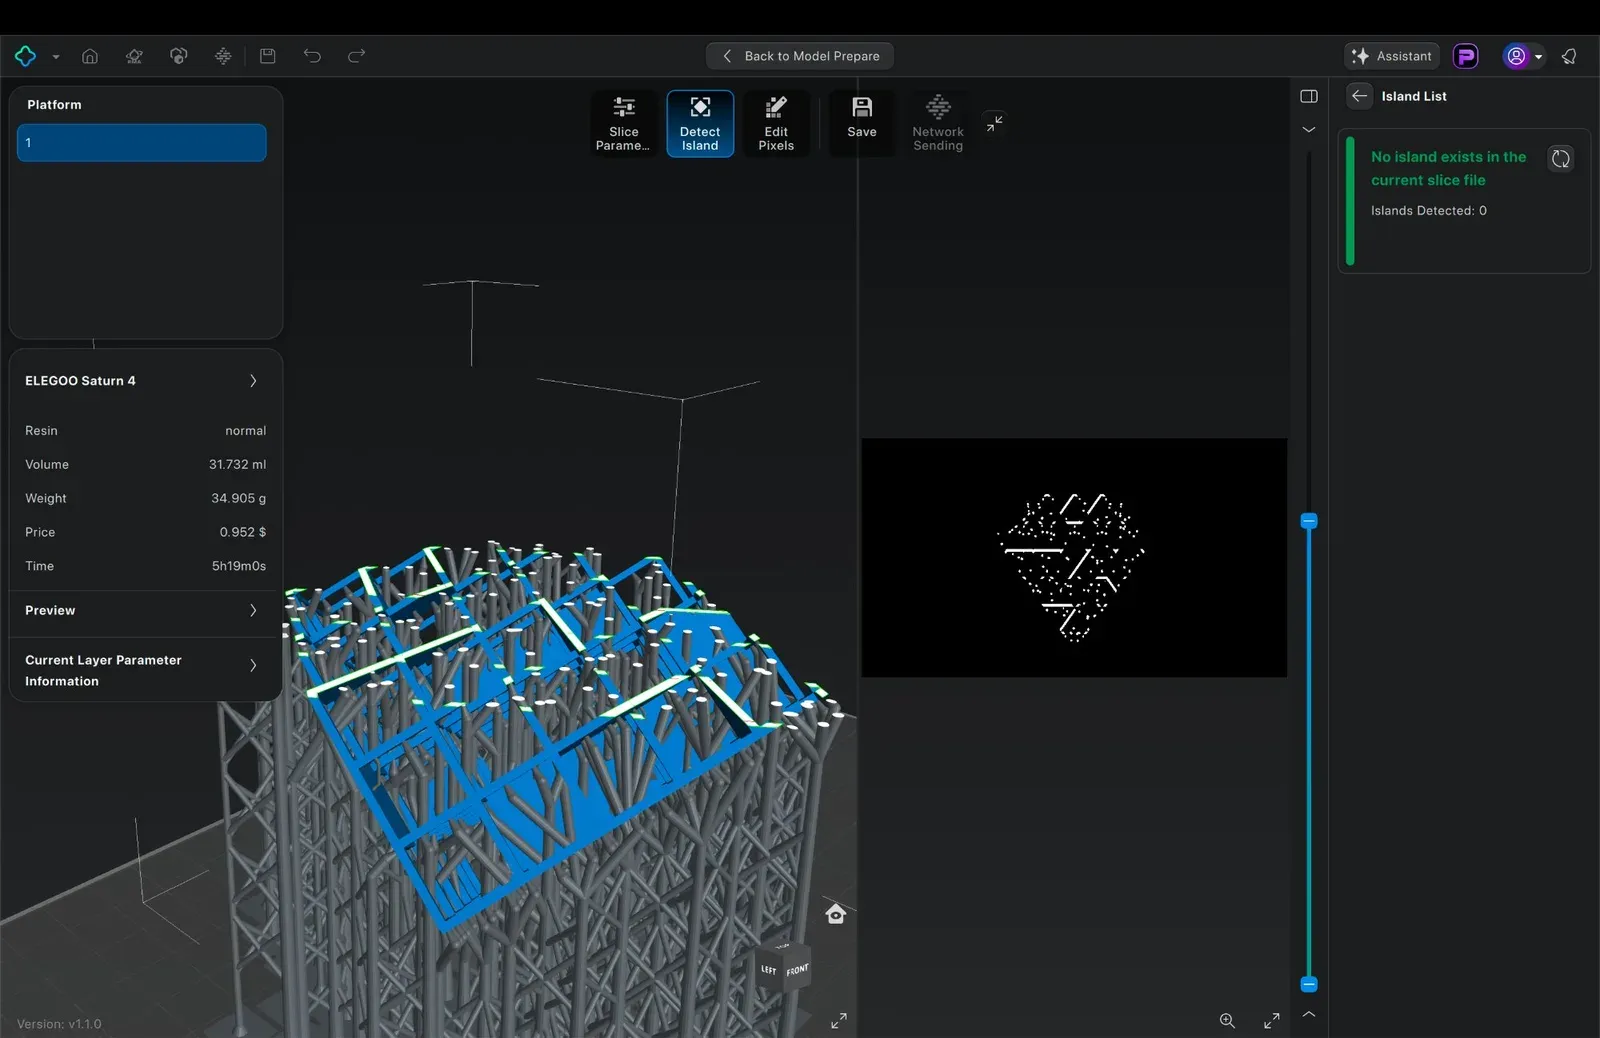Expand the 3D viewport to fullscreen
The width and height of the screenshot is (1600, 1038).
pyautogui.click(x=839, y=1021)
